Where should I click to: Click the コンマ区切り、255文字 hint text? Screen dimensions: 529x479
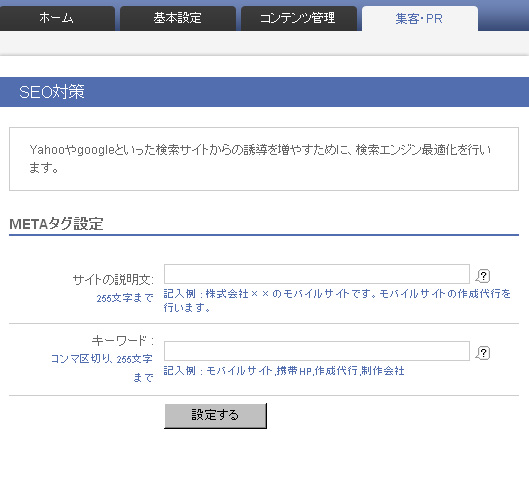(x=102, y=359)
